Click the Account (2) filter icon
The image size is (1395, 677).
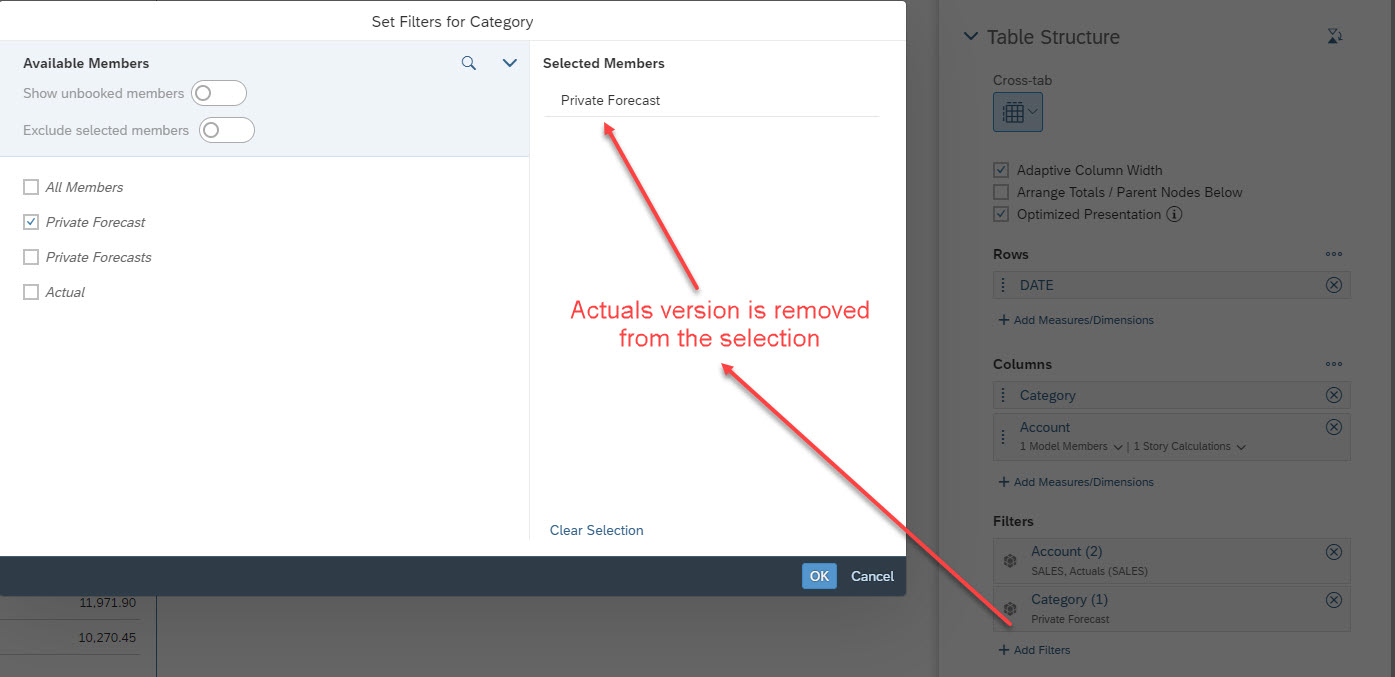[1010, 561]
